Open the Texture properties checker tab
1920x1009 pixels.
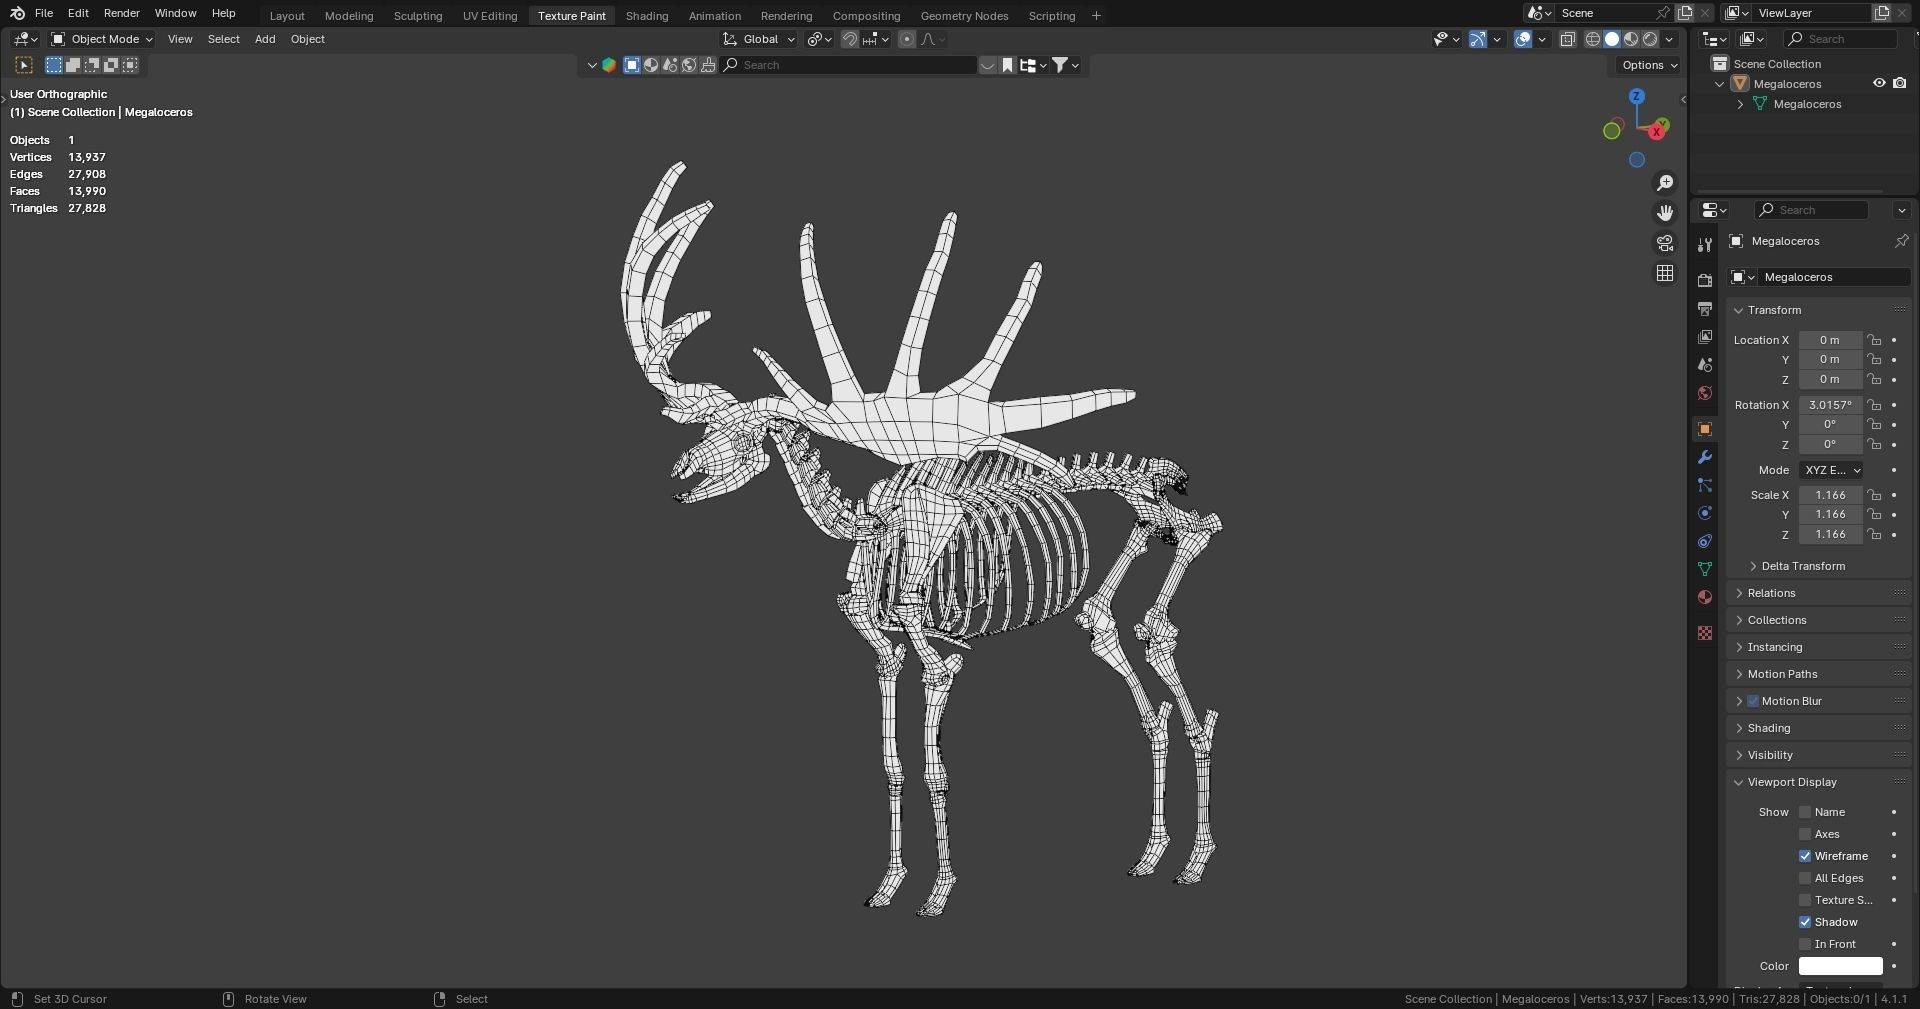(1705, 633)
